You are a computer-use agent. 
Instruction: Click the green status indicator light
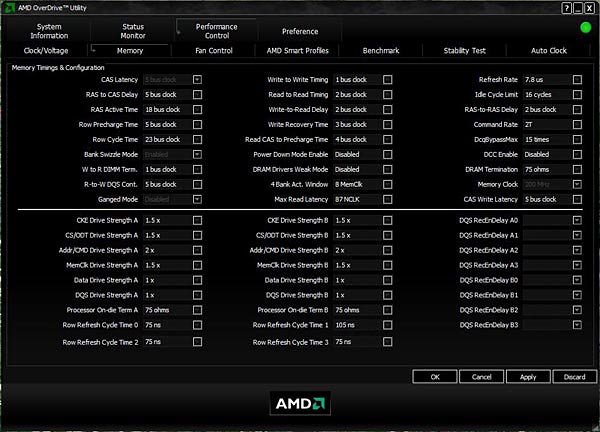585,28
